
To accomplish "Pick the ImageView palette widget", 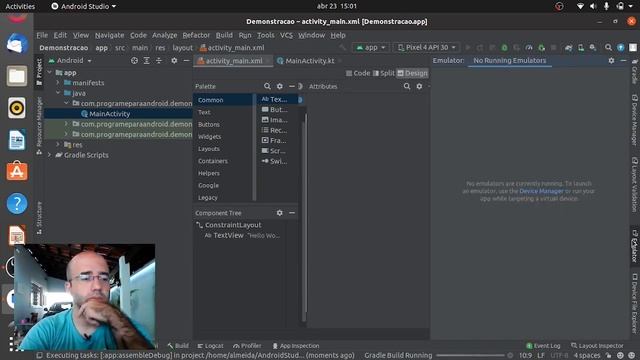I will (x=278, y=120).
